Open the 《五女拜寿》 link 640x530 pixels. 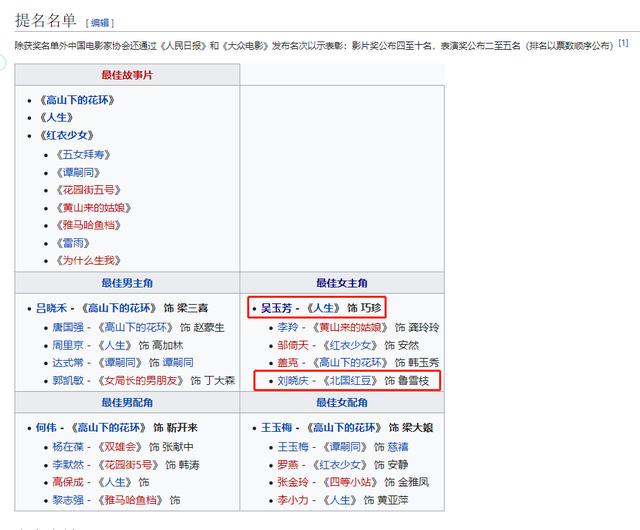tap(83, 154)
